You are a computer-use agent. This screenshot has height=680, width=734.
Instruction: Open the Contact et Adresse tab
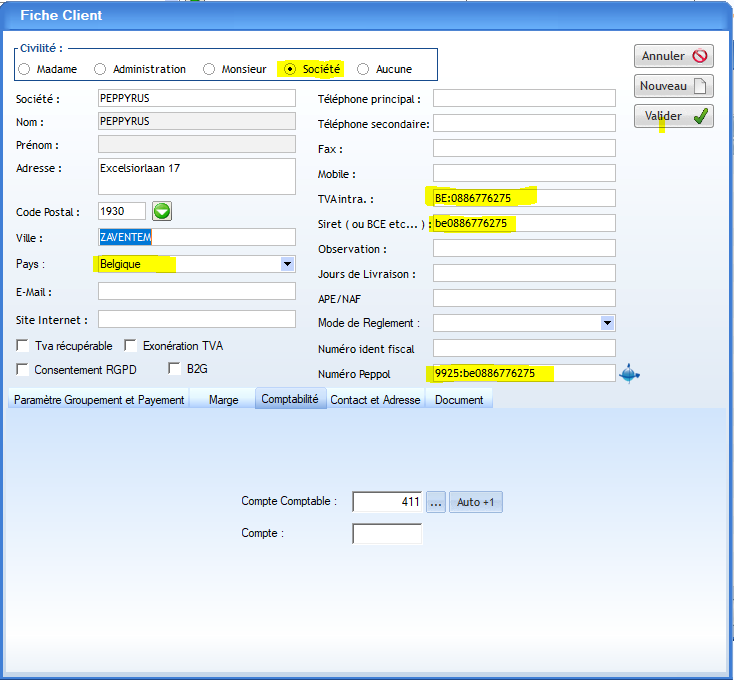coord(375,399)
